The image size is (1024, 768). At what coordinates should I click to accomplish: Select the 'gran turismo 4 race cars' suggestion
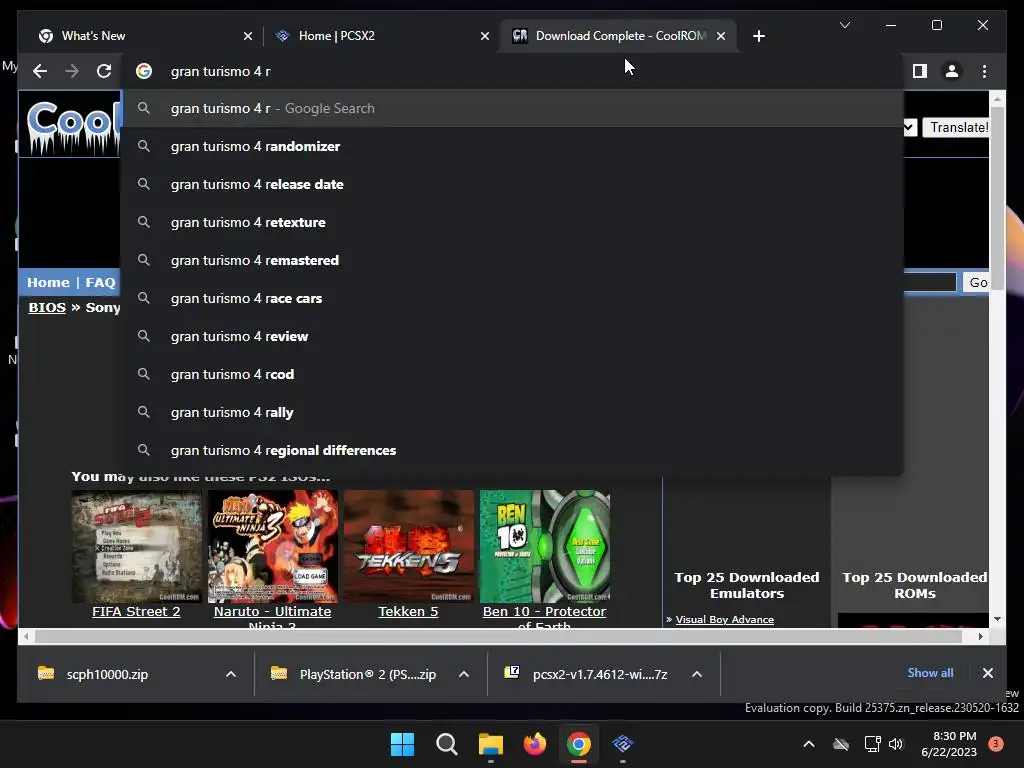pyautogui.click(x=513, y=298)
